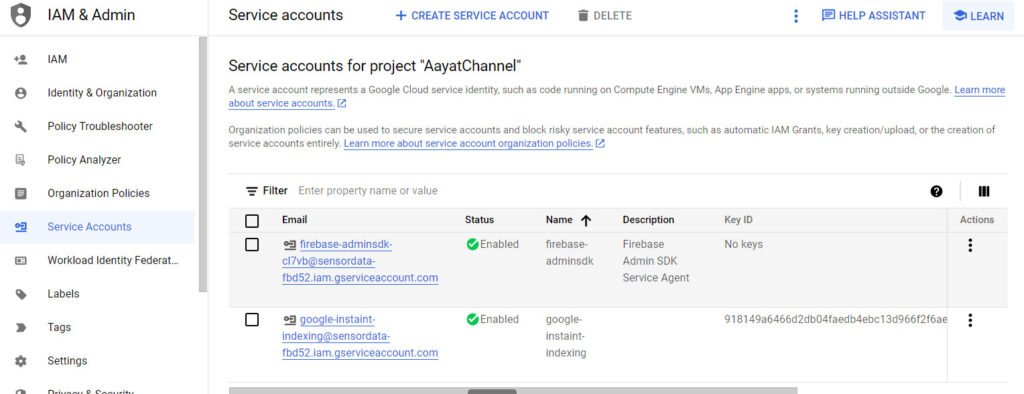Screen dimensions: 1024x394
Task: Open Settings in the sidebar
Action: [98, 361]
